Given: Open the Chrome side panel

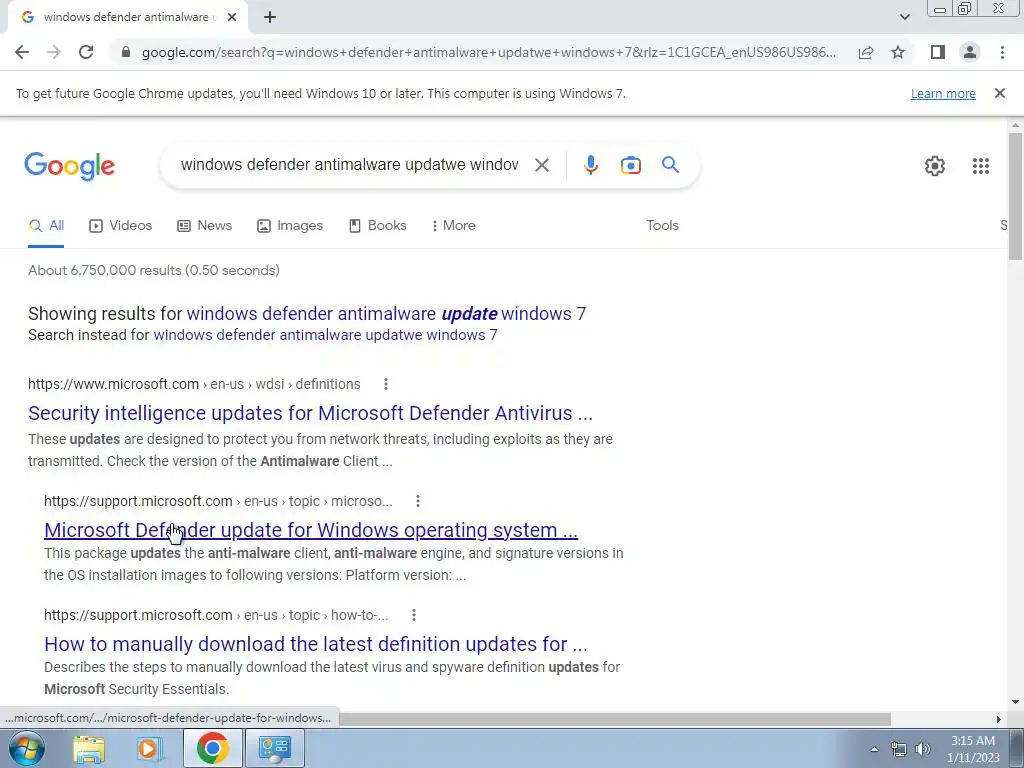Looking at the screenshot, I should pyautogui.click(x=938, y=52).
